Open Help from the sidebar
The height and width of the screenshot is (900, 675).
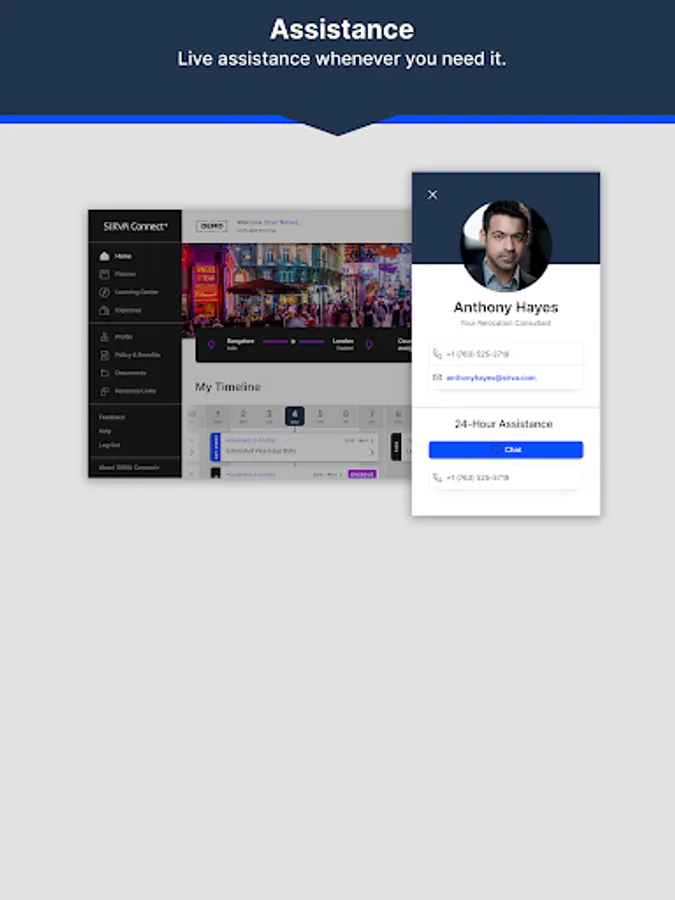tap(105, 431)
